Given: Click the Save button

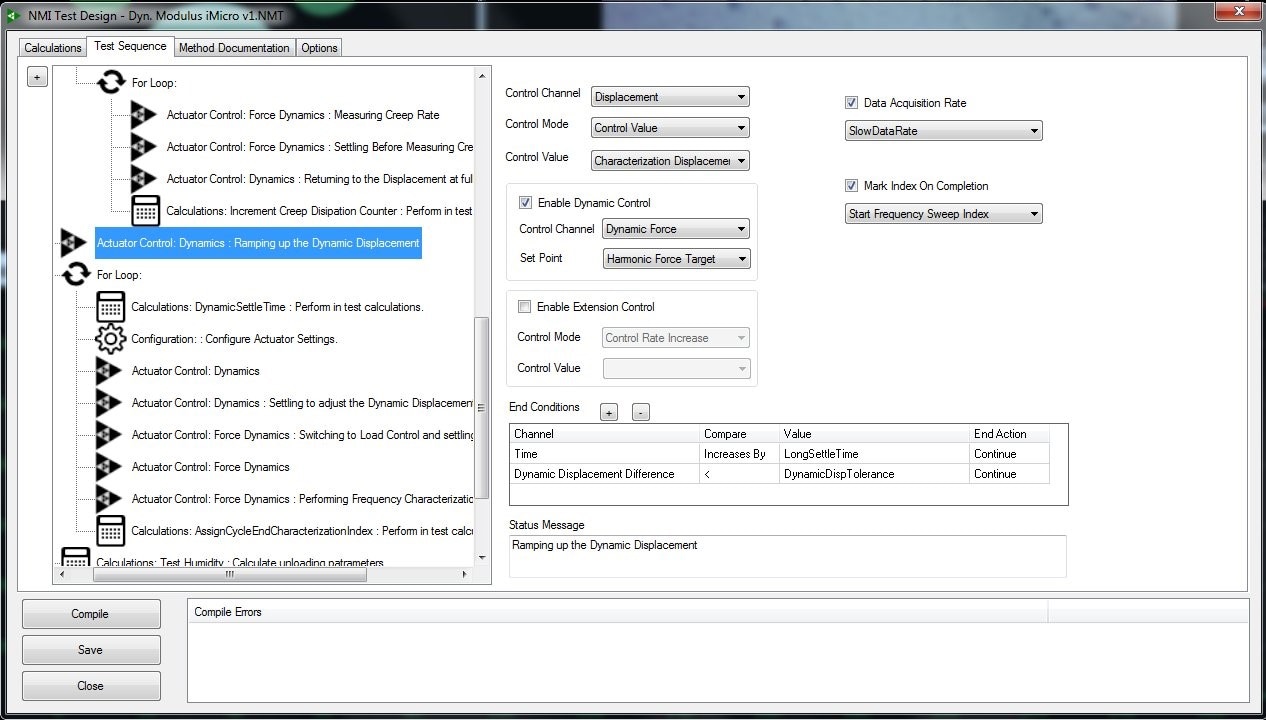Looking at the screenshot, I should (90, 650).
